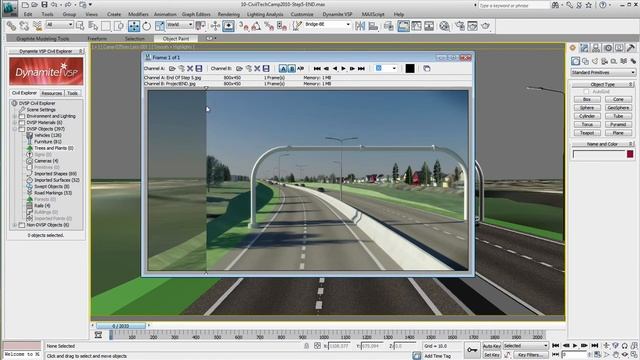
Task: Click the Render Production teapot icon
Action: click(485, 26)
